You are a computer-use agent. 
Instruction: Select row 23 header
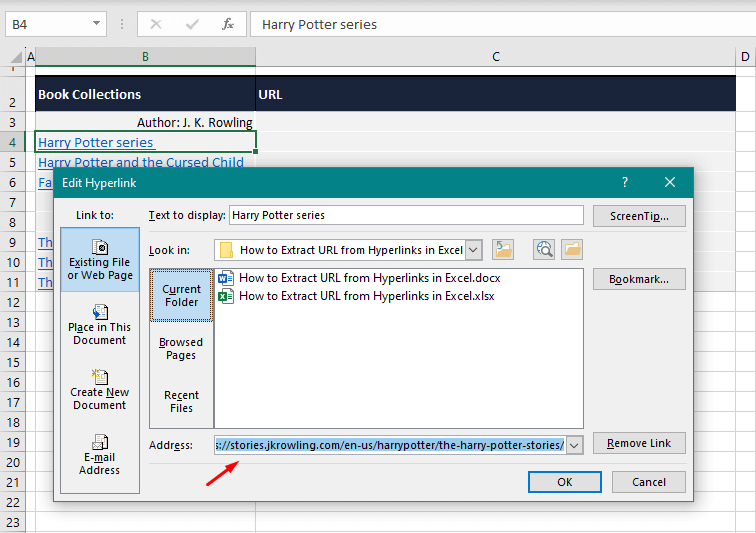coord(14,522)
